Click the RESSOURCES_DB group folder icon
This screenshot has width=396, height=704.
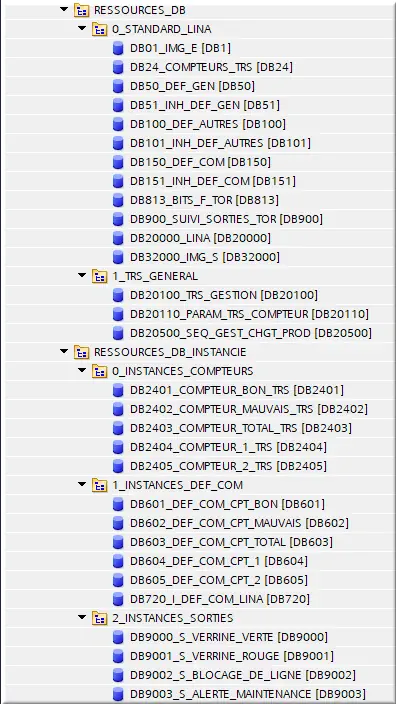[81, 10]
